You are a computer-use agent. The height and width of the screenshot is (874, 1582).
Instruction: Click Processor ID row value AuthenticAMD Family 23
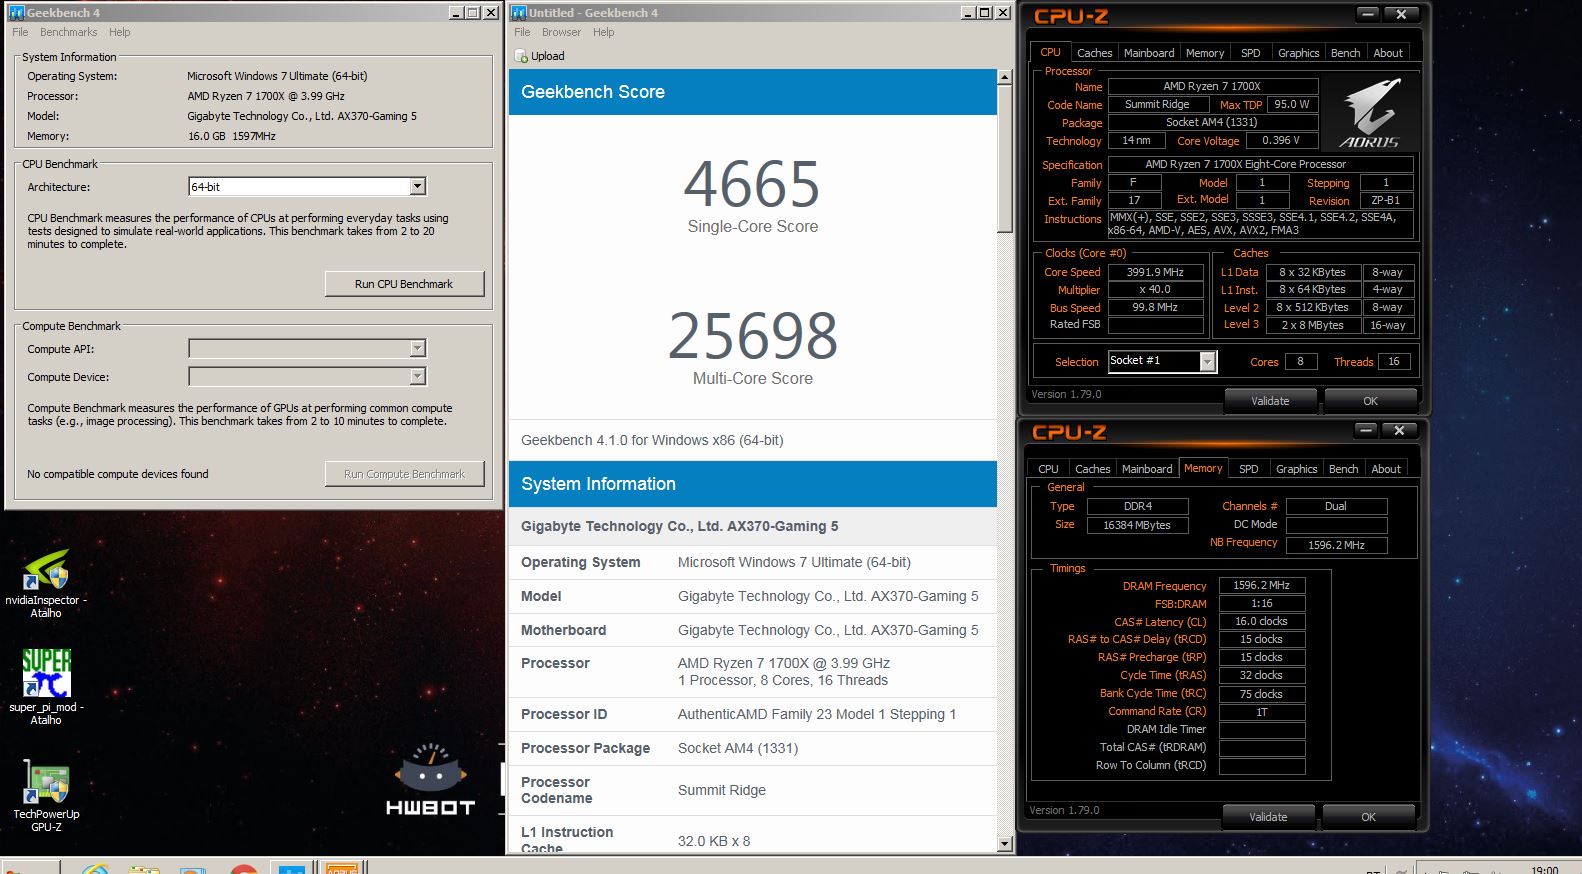[817, 714]
